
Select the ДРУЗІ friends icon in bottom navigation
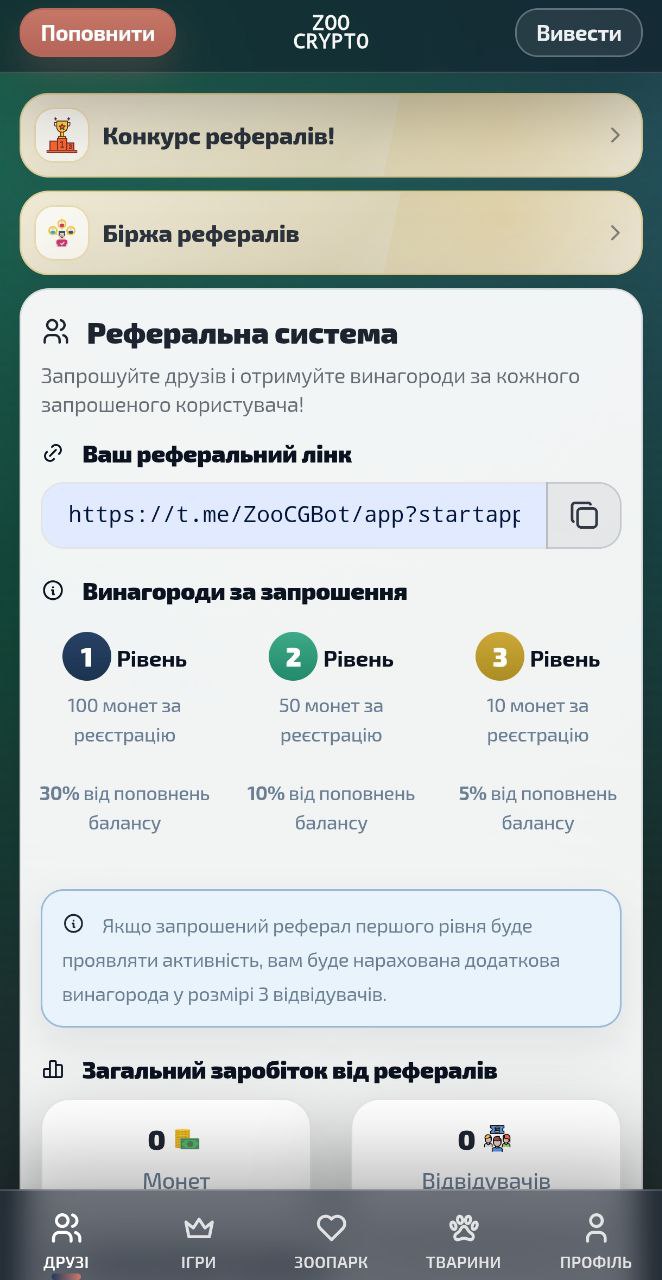(x=66, y=1226)
